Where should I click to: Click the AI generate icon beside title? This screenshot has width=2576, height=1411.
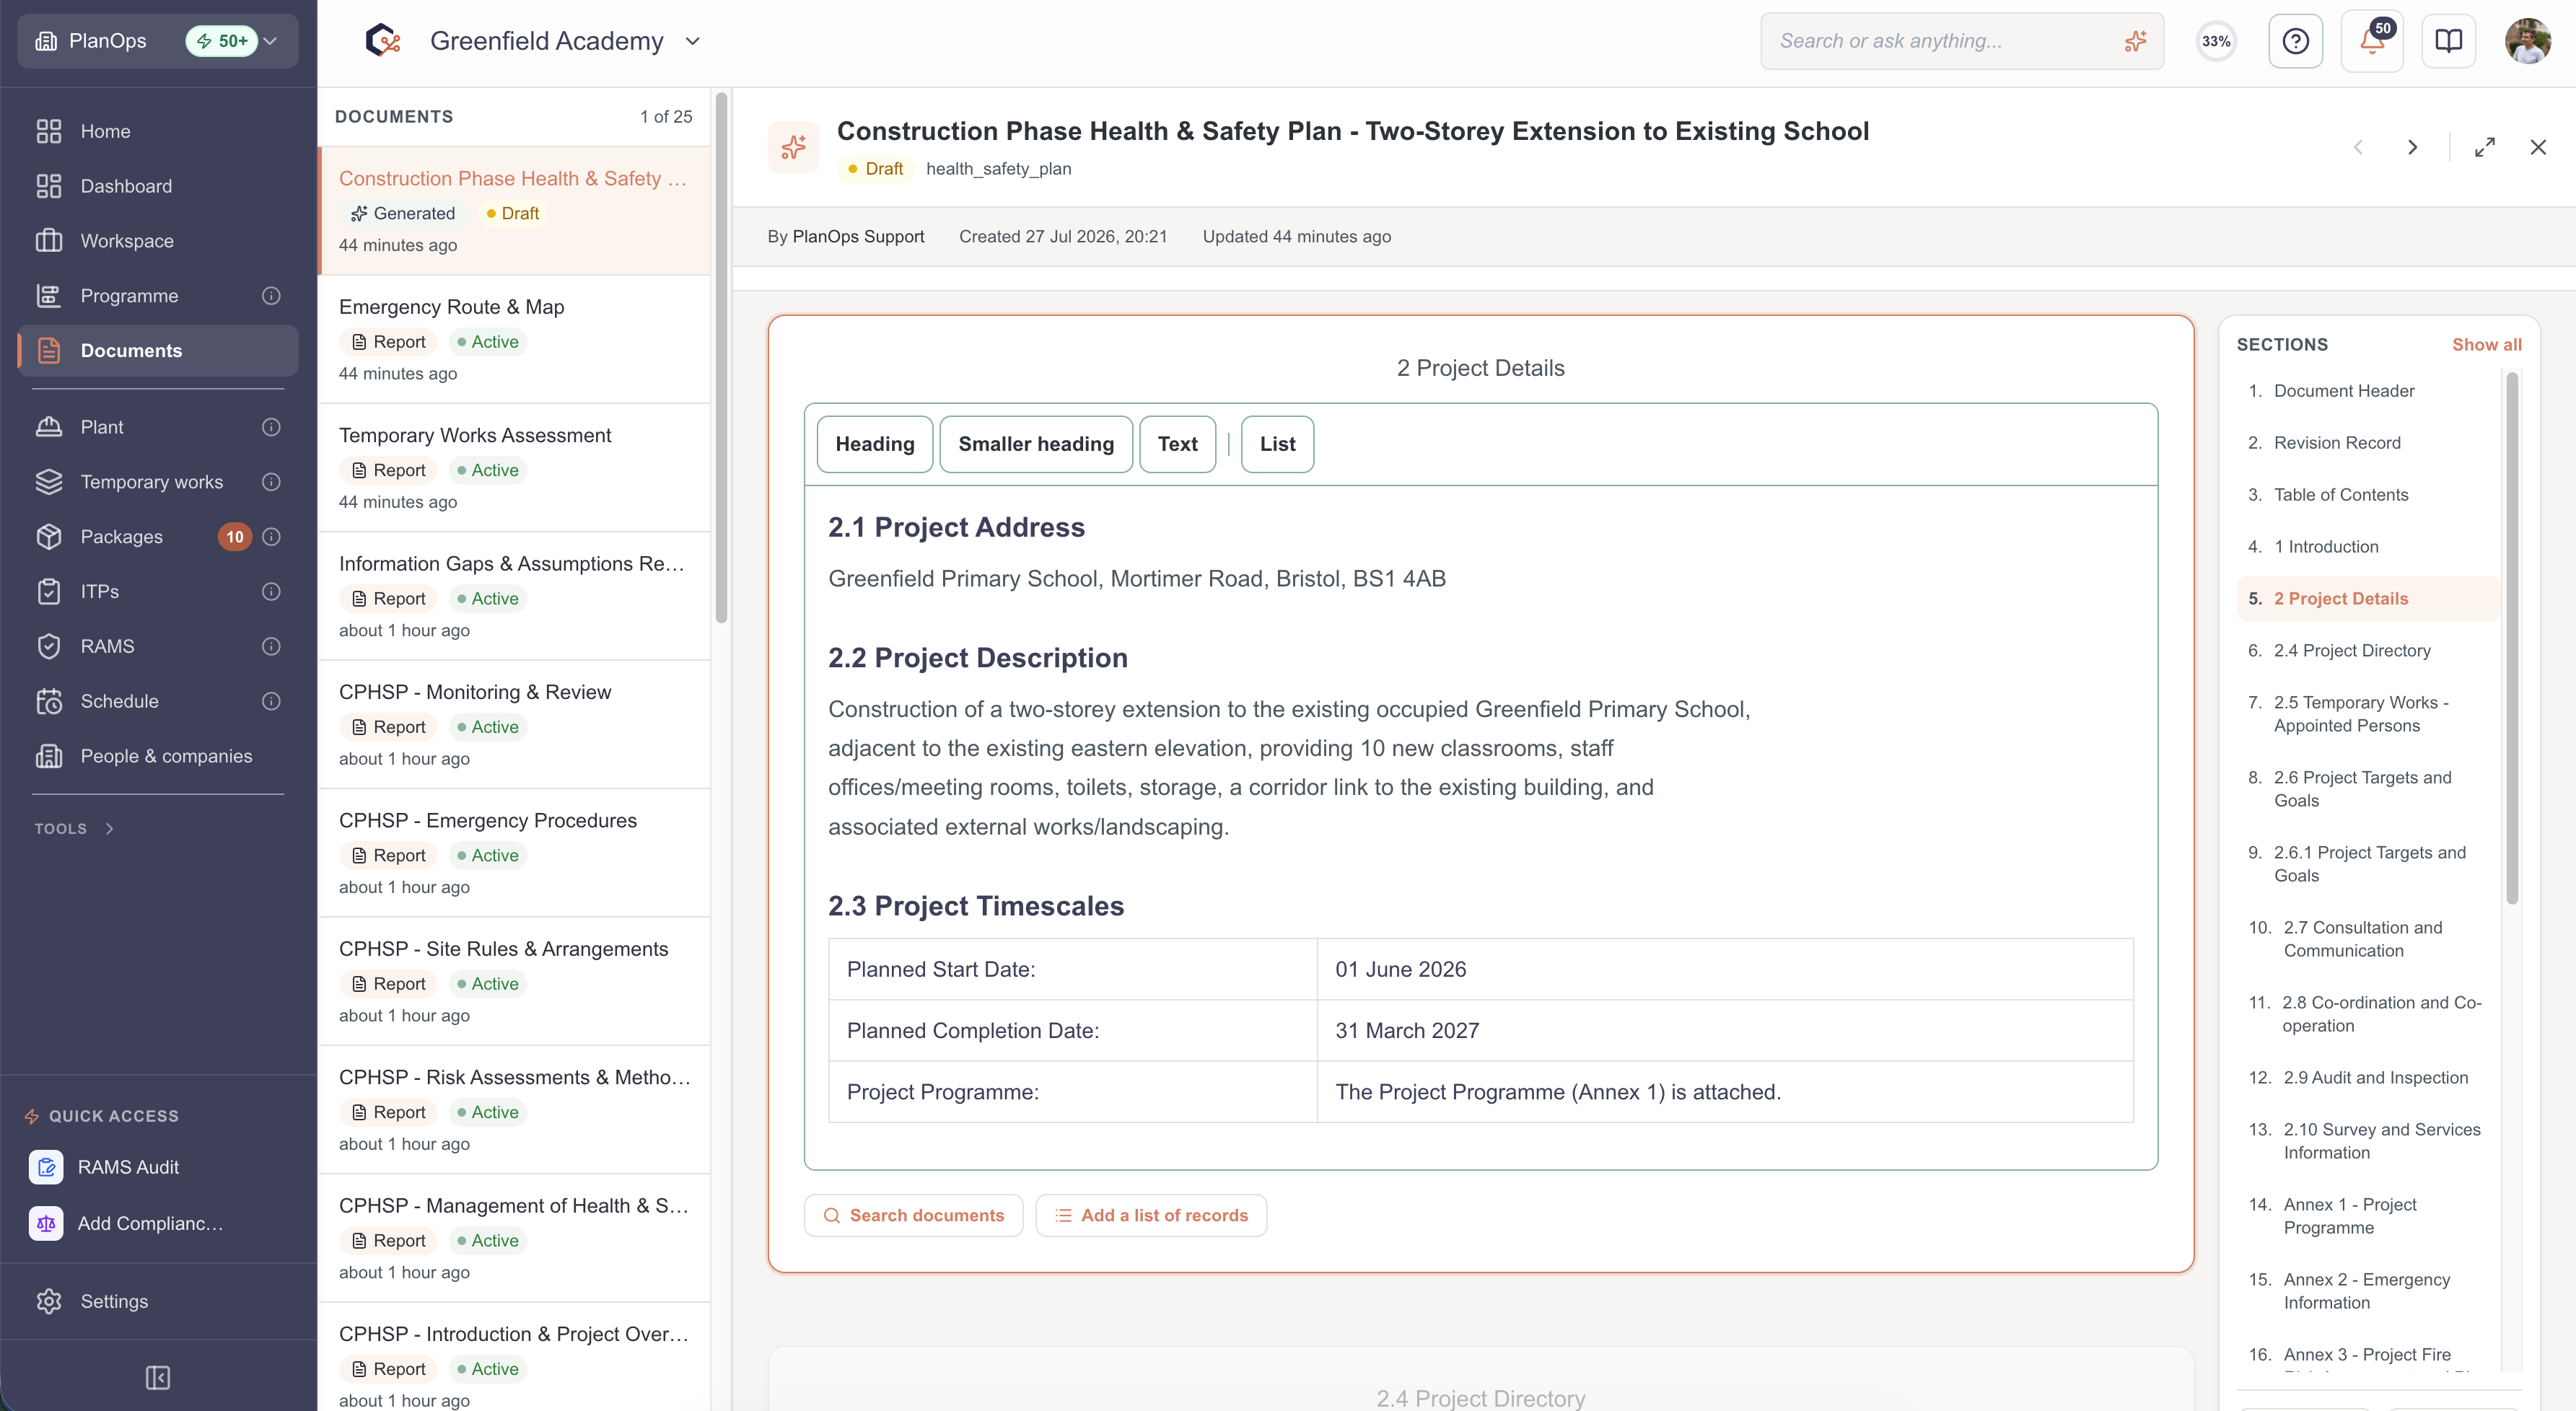coord(794,147)
